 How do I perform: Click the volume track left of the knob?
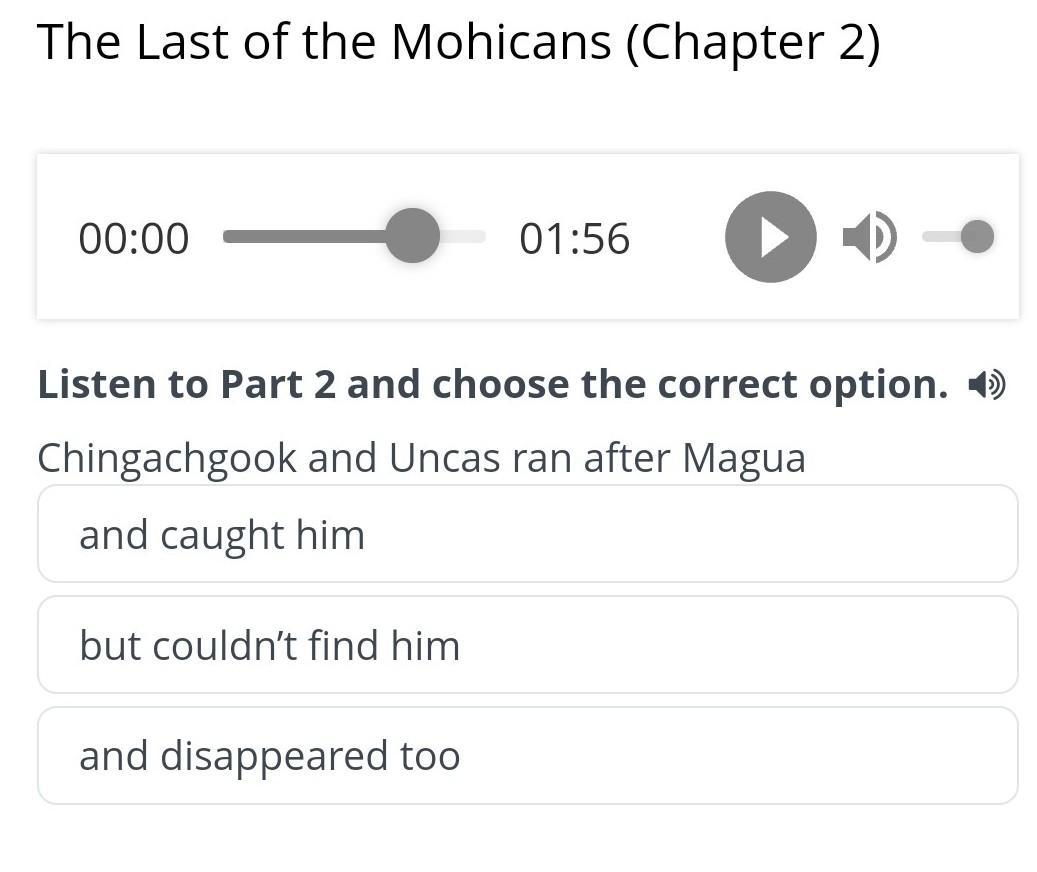[938, 237]
